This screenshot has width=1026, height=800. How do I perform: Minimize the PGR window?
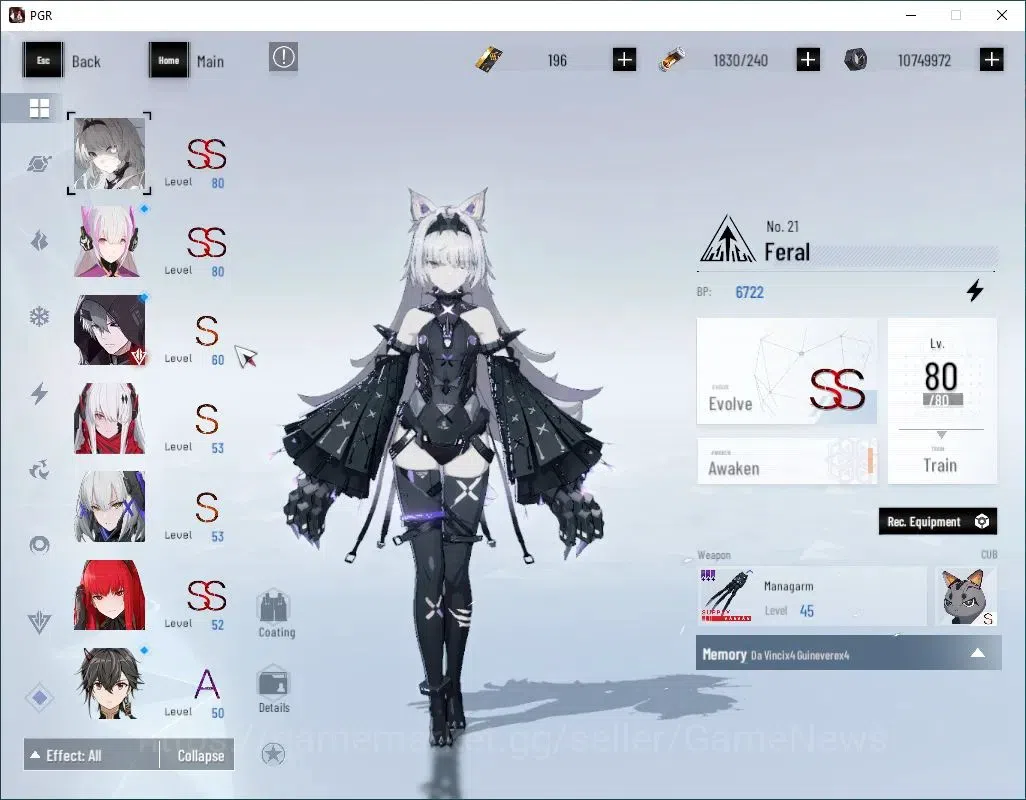911,15
